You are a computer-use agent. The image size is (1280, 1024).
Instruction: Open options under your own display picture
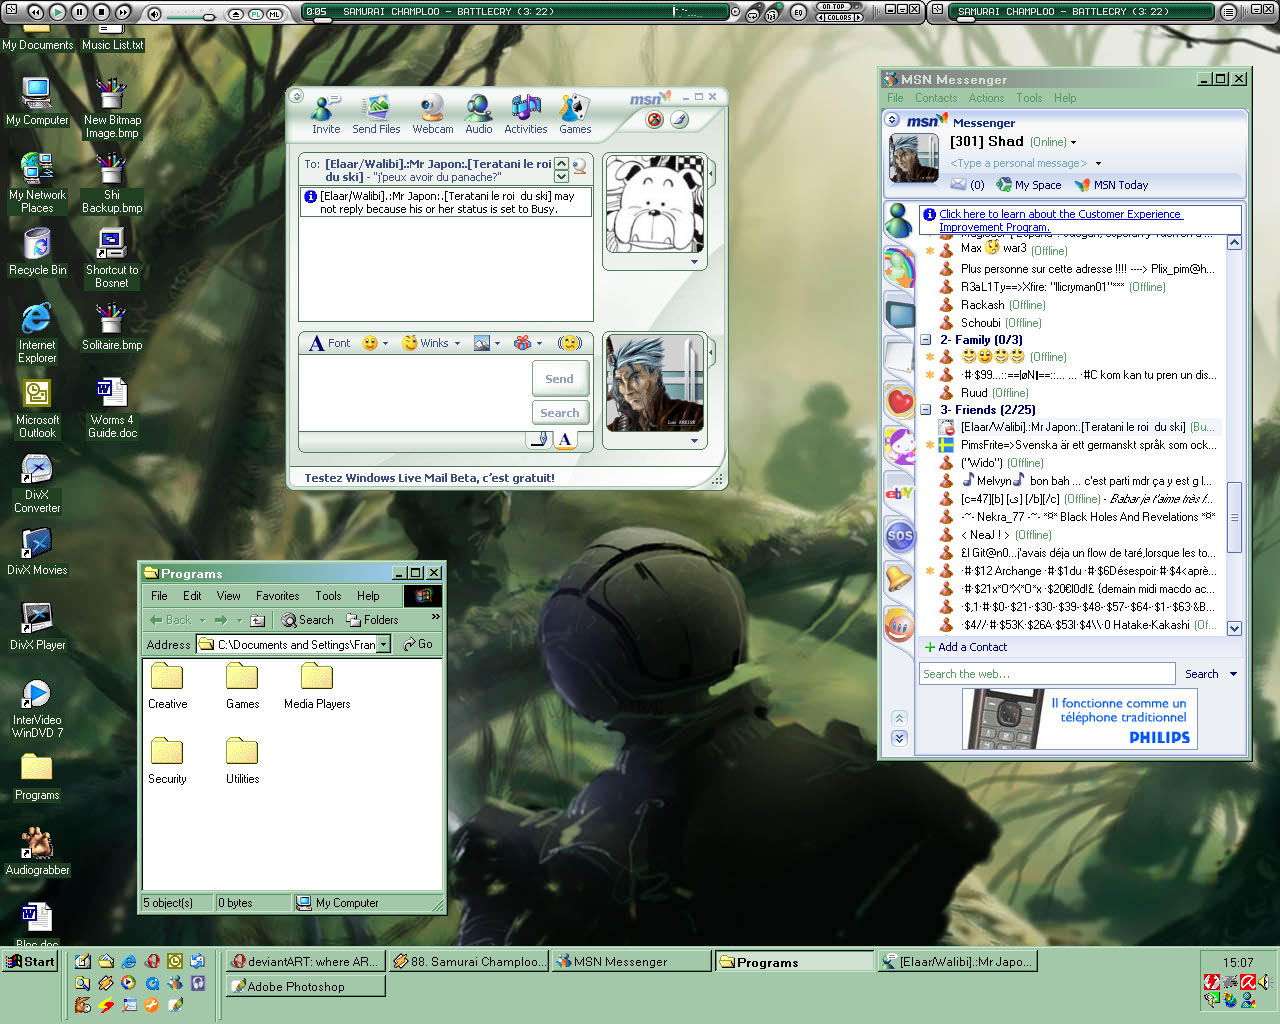694,441
